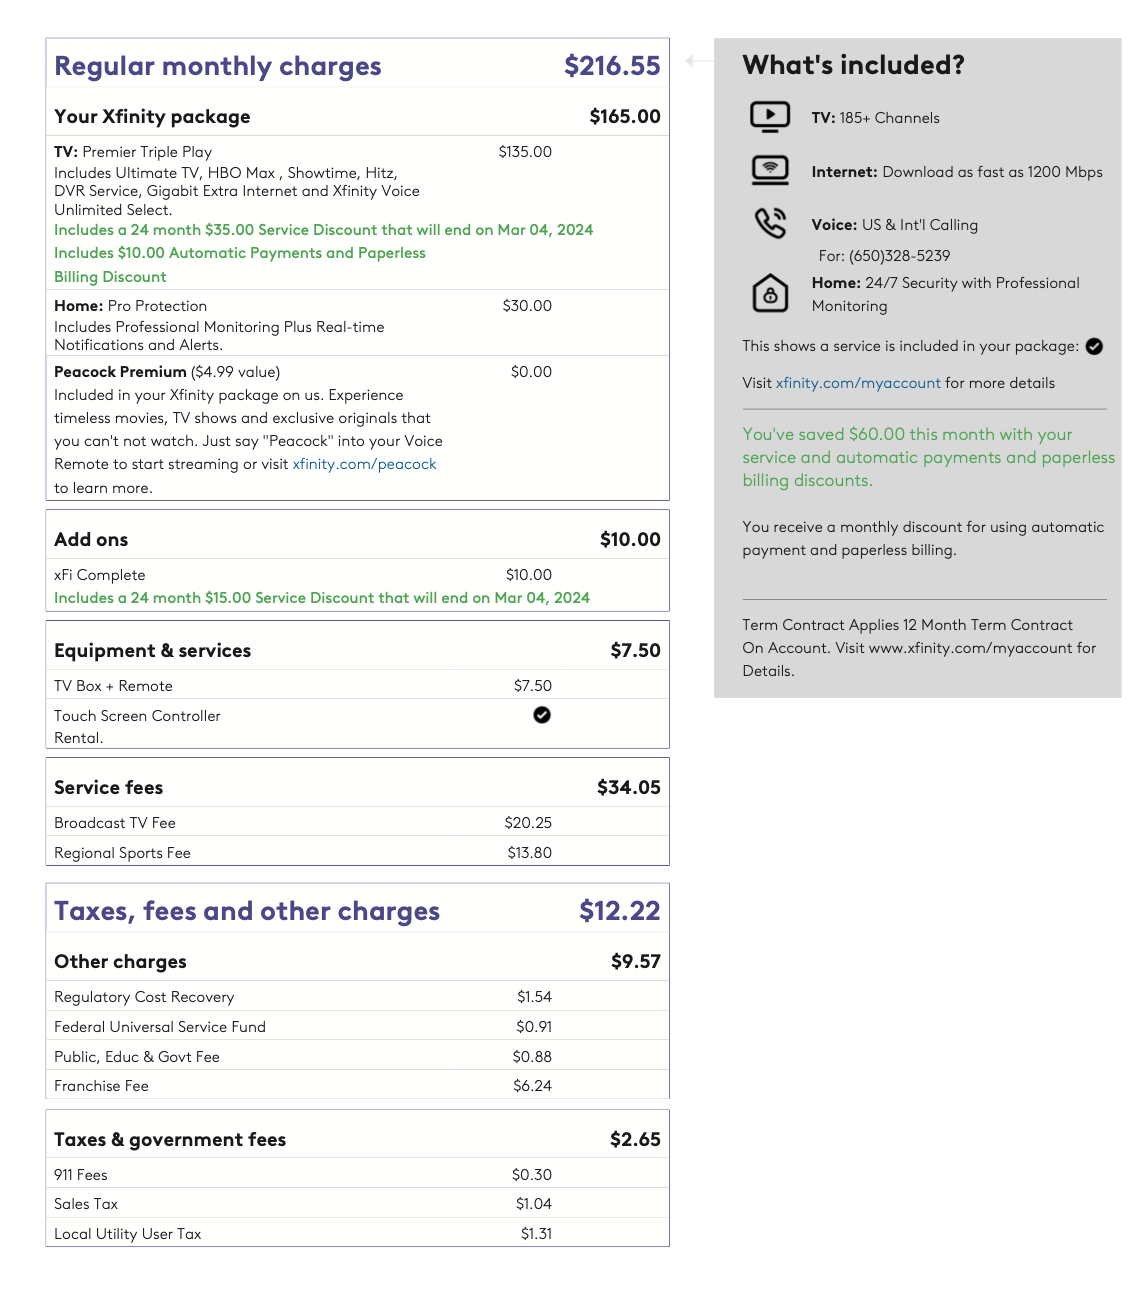Click the Add ons section header

(x=91, y=540)
